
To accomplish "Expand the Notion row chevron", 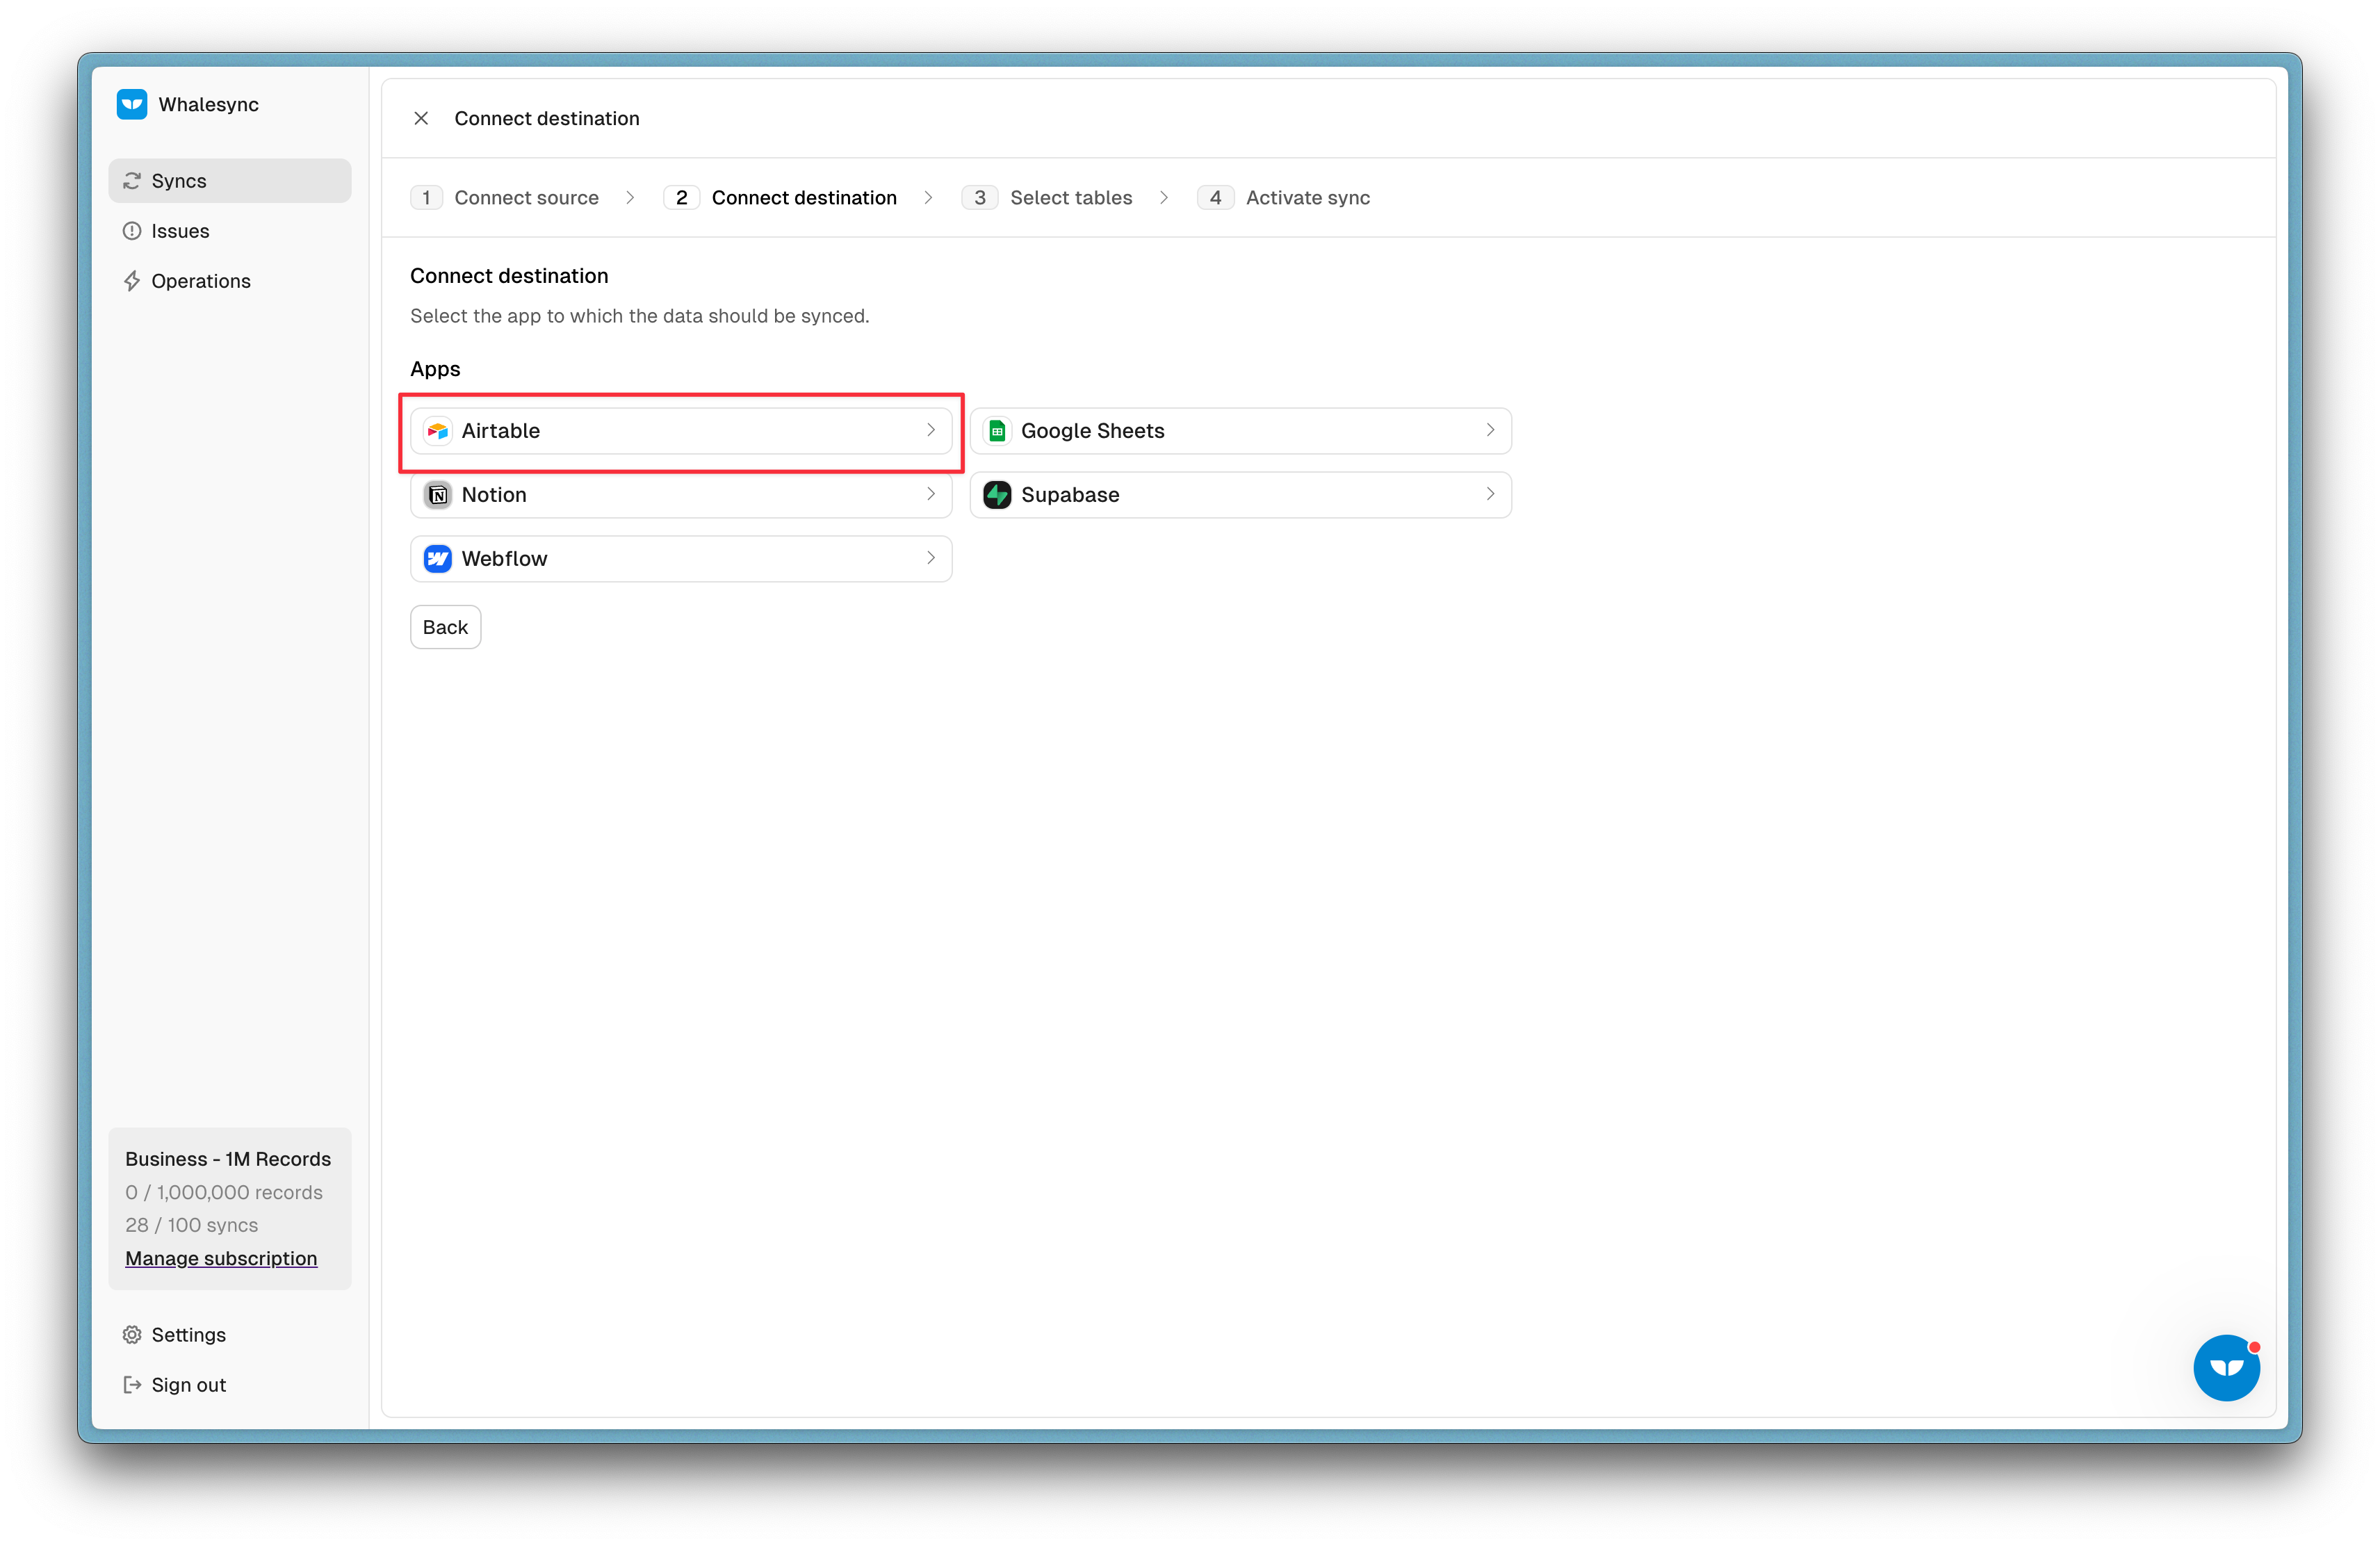I will [x=931, y=494].
